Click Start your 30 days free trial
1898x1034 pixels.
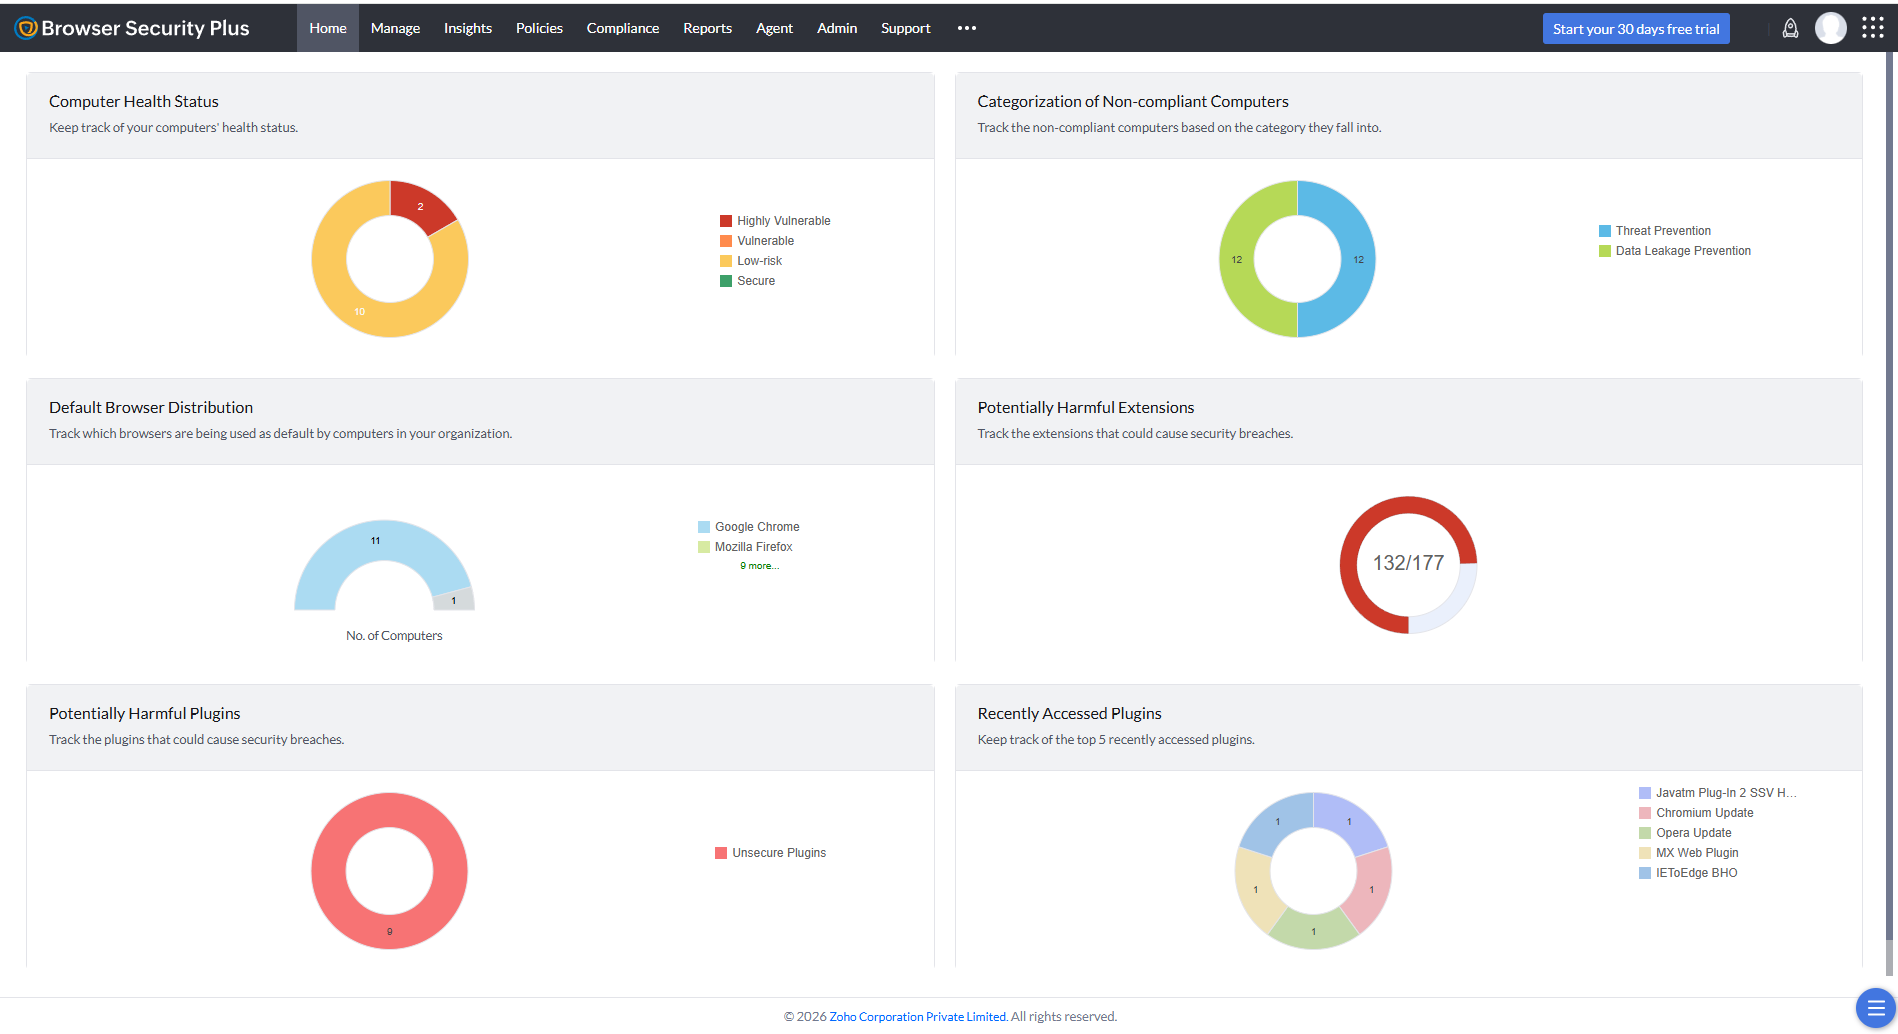tap(1636, 29)
